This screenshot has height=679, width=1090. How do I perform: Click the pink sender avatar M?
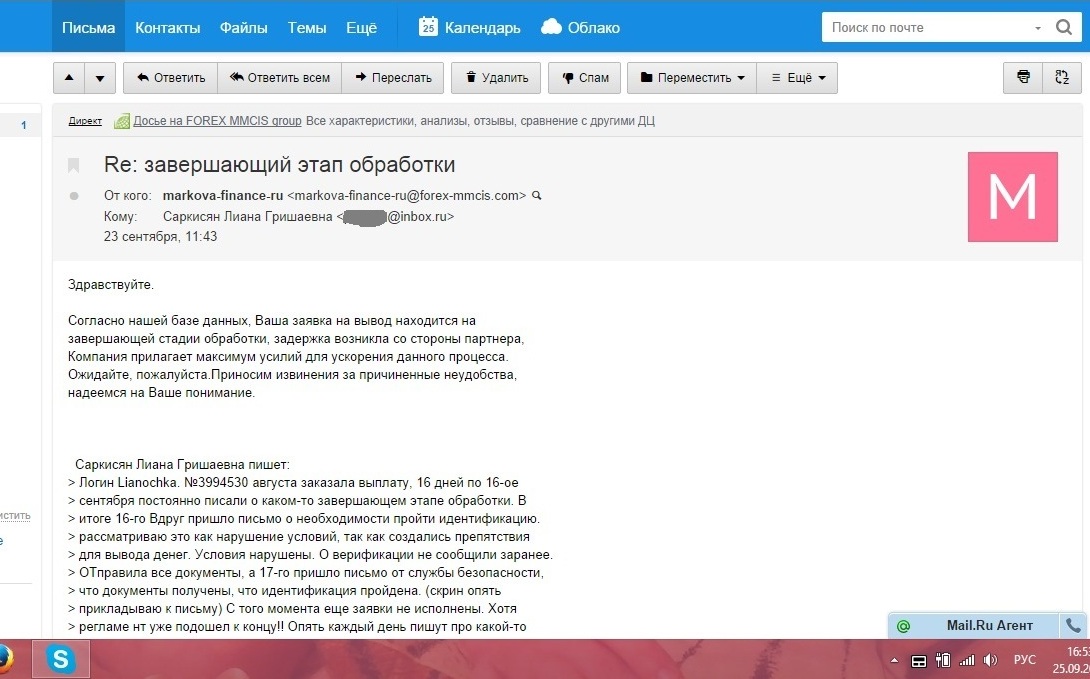coord(1012,197)
